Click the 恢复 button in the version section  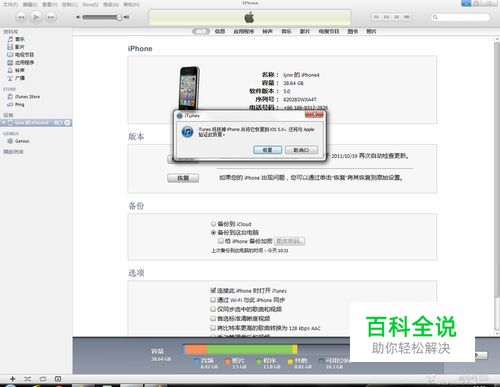click(x=183, y=178)
